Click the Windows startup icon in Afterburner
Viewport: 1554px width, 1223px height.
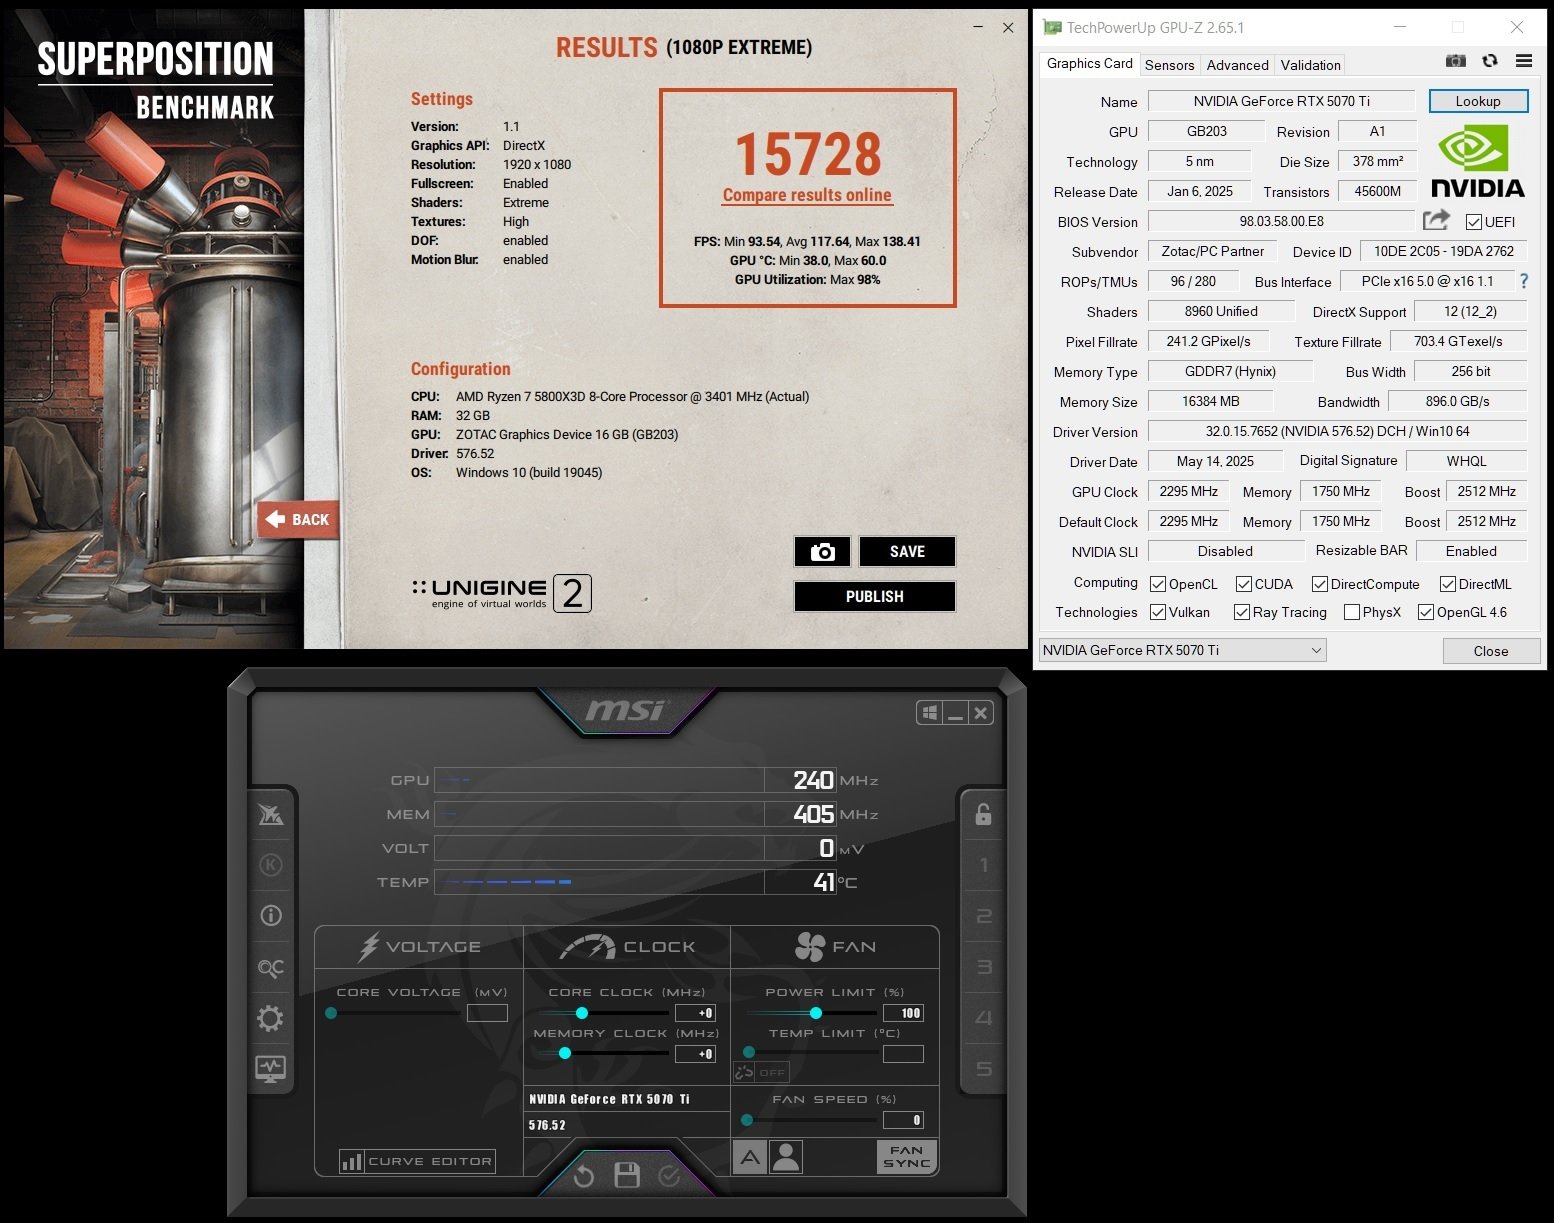pyautogui.click(x=929, y=713)
